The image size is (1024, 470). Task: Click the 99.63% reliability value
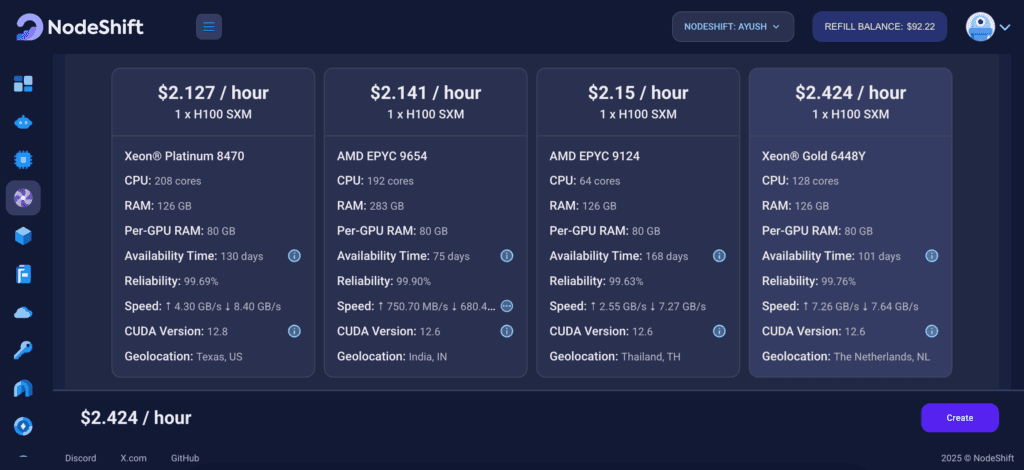pyautogui.click(x=626, y=281)
